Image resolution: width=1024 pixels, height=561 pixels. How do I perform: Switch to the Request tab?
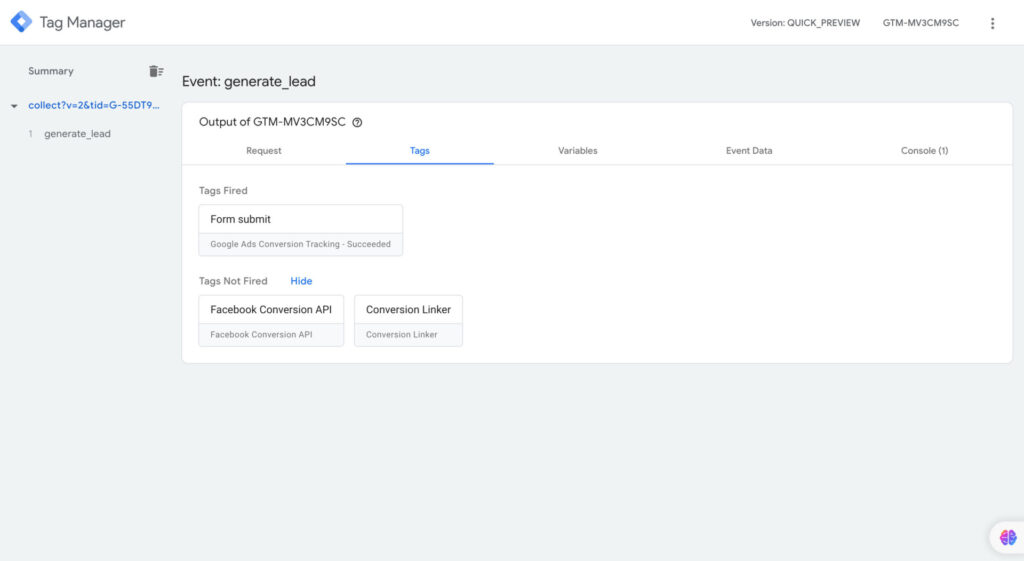(x=264, y=151)
